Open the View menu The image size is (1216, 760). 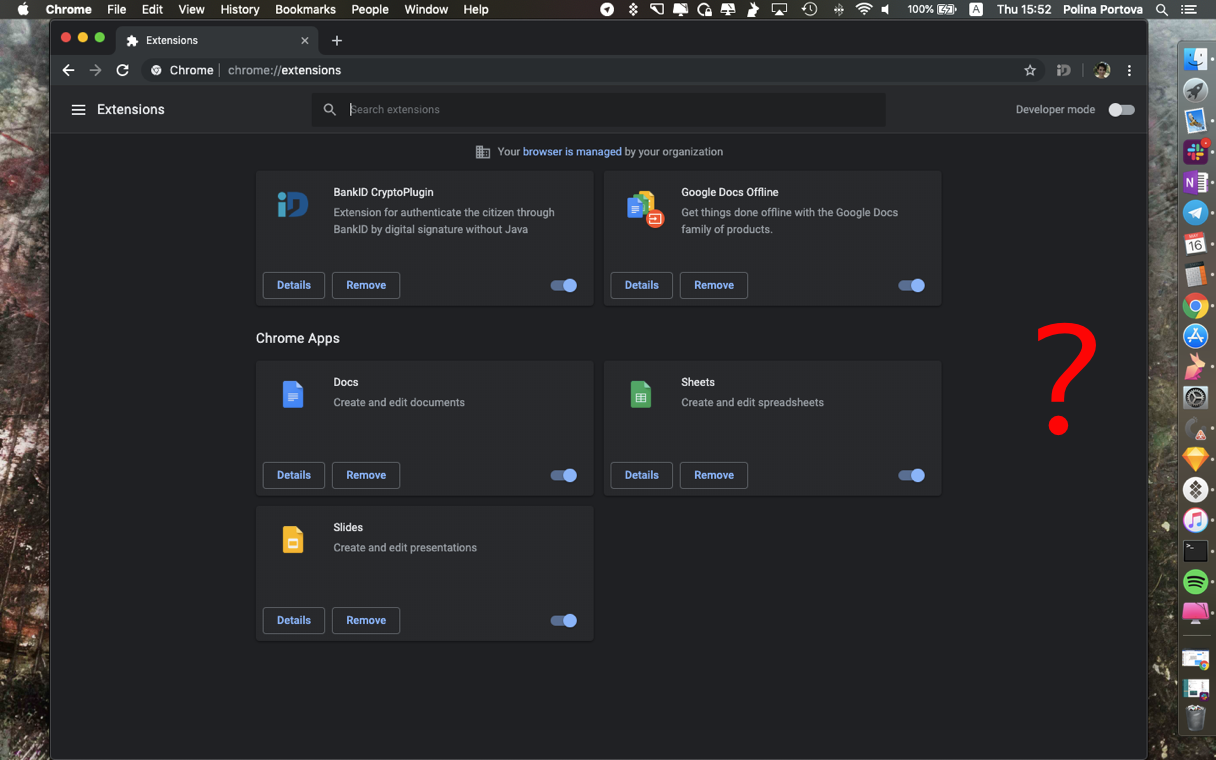191,10
